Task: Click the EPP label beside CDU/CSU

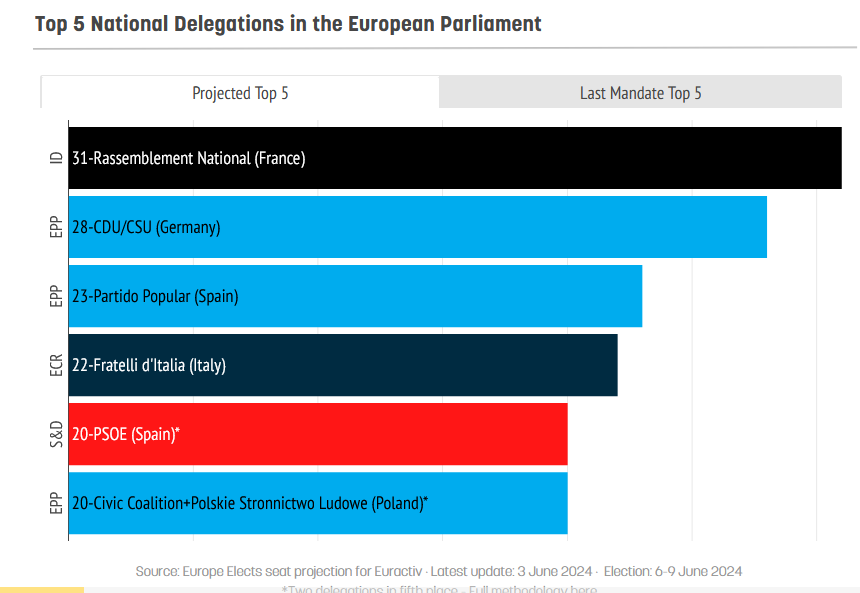Action: 56,227
